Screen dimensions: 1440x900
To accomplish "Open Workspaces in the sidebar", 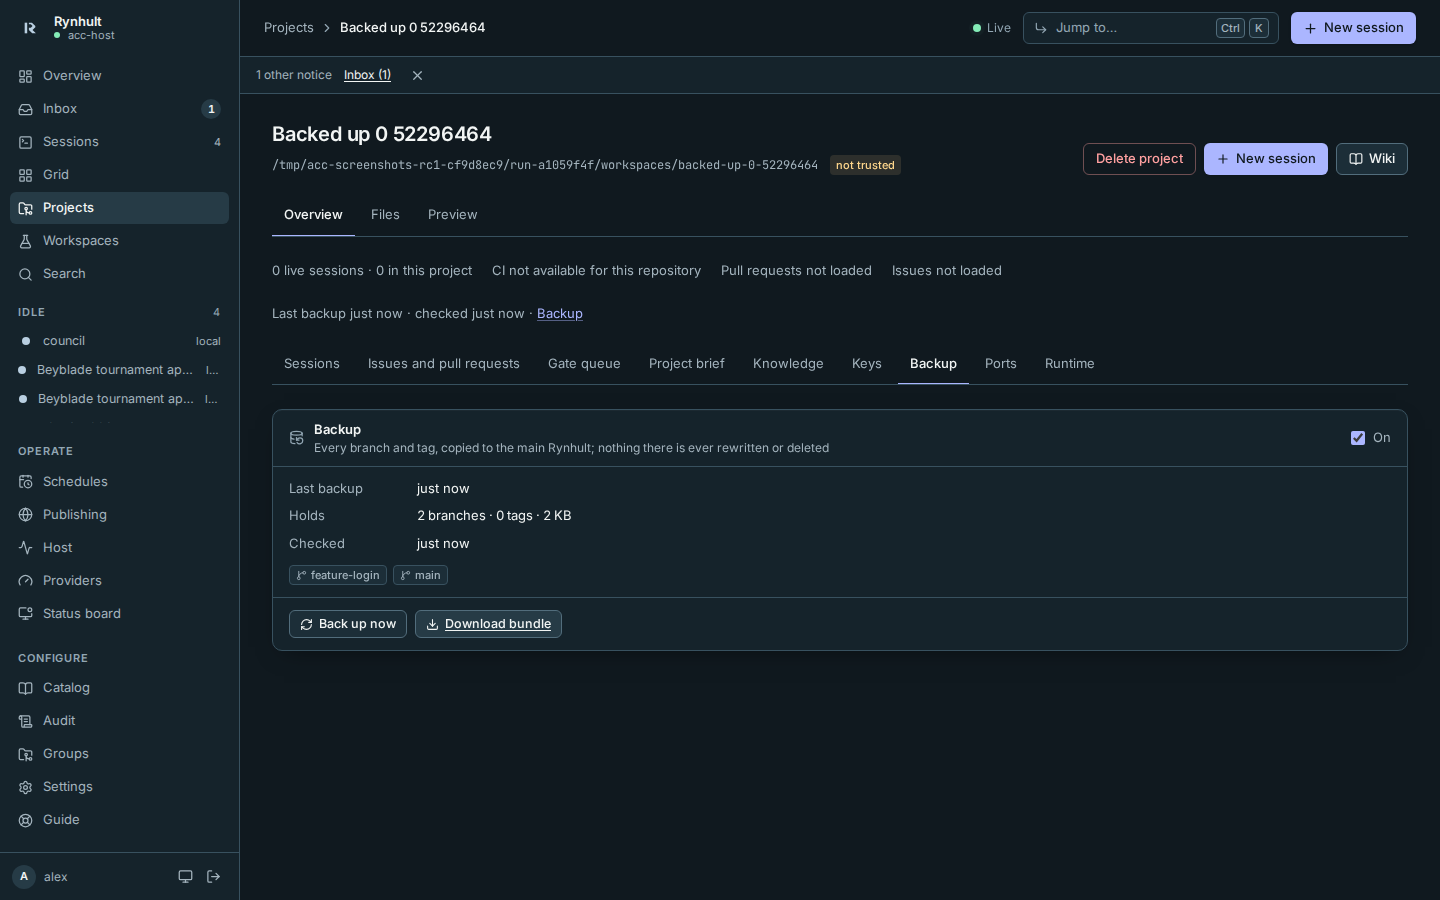I will (x=119, y=241).
